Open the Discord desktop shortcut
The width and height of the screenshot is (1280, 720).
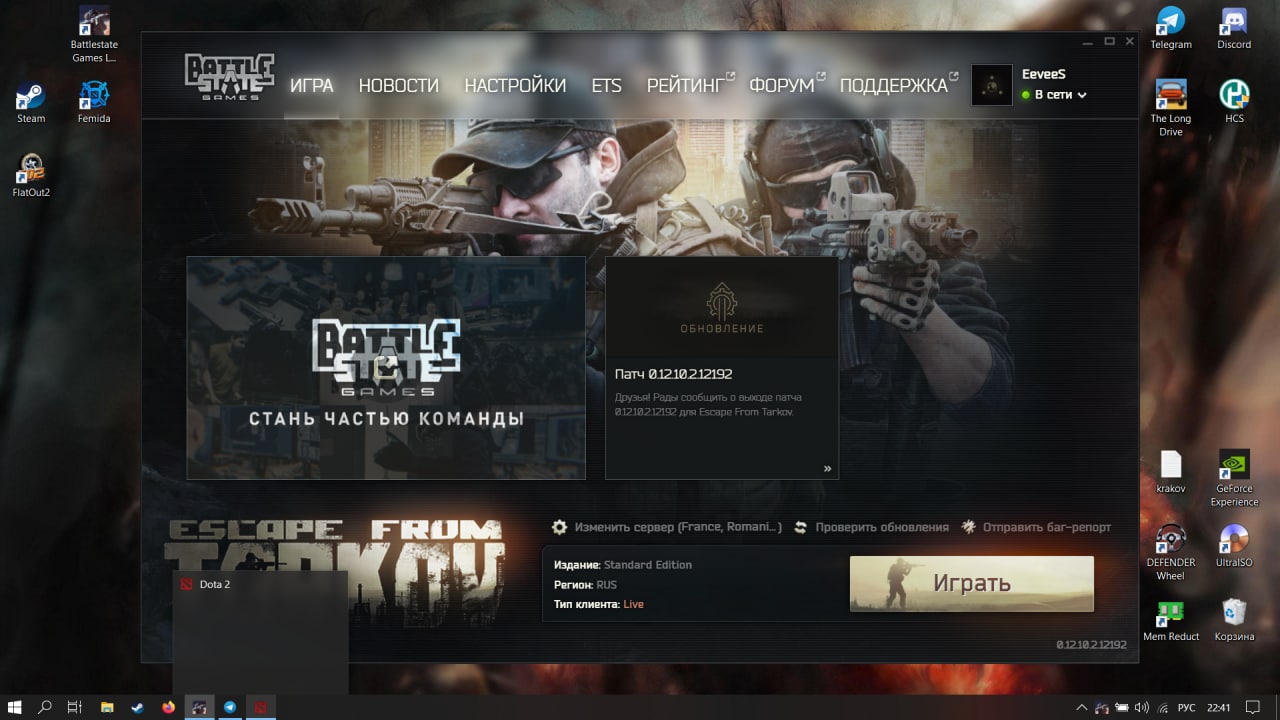point(1234,28)
